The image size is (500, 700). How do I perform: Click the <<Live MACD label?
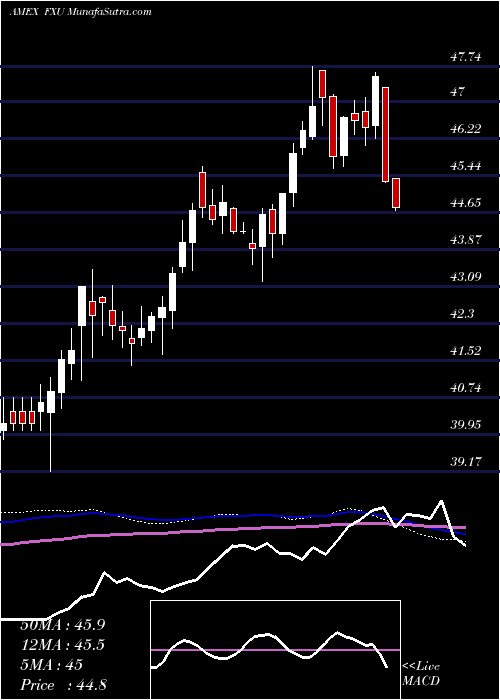click(421, 674)
